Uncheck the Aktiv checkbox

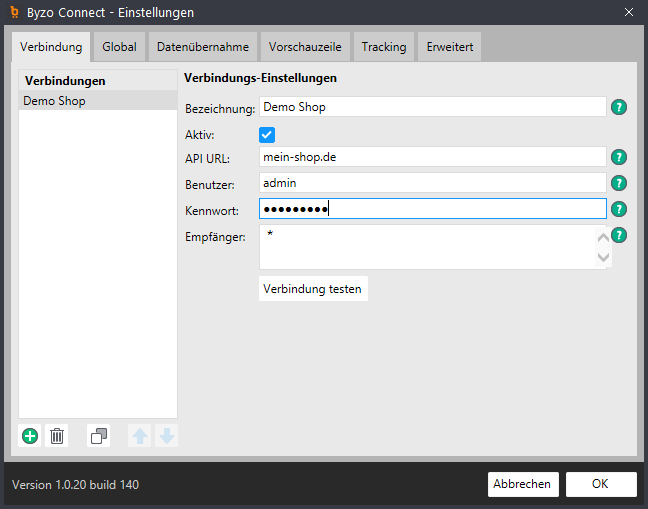pos(267,135)
